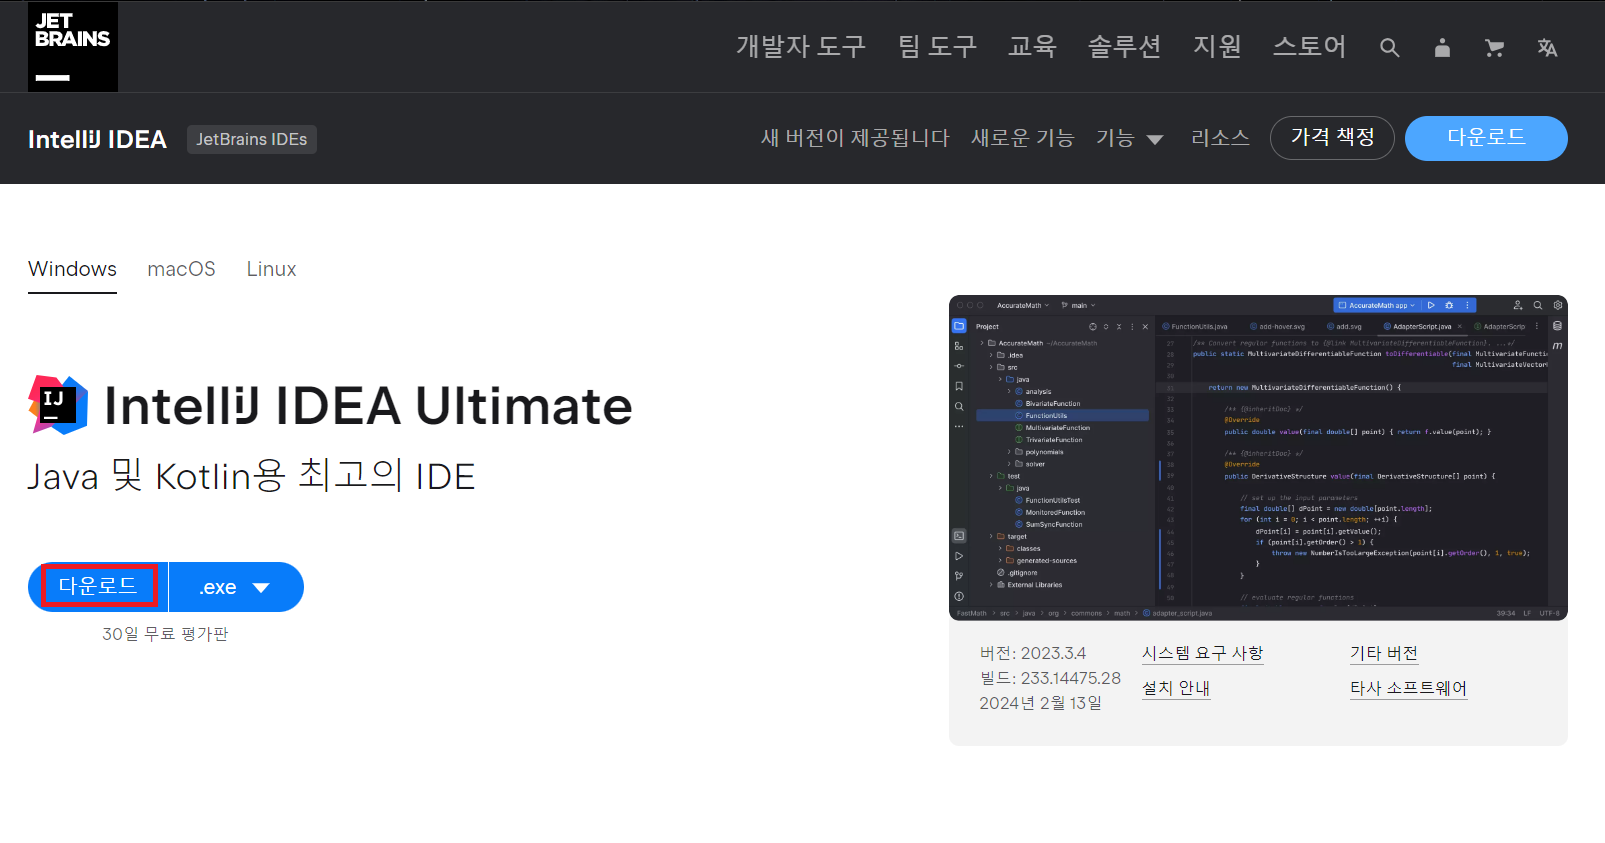Open the 시스템 요구 사항 link
The height and width of the screenshot is (843, 1605).
pyautogui.click(x=1203, y=653)
